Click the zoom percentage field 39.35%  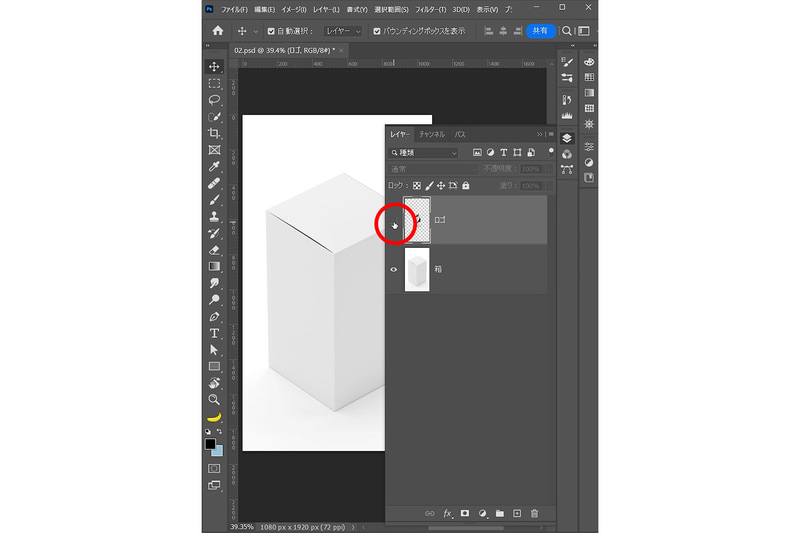[x=242, y=527]
